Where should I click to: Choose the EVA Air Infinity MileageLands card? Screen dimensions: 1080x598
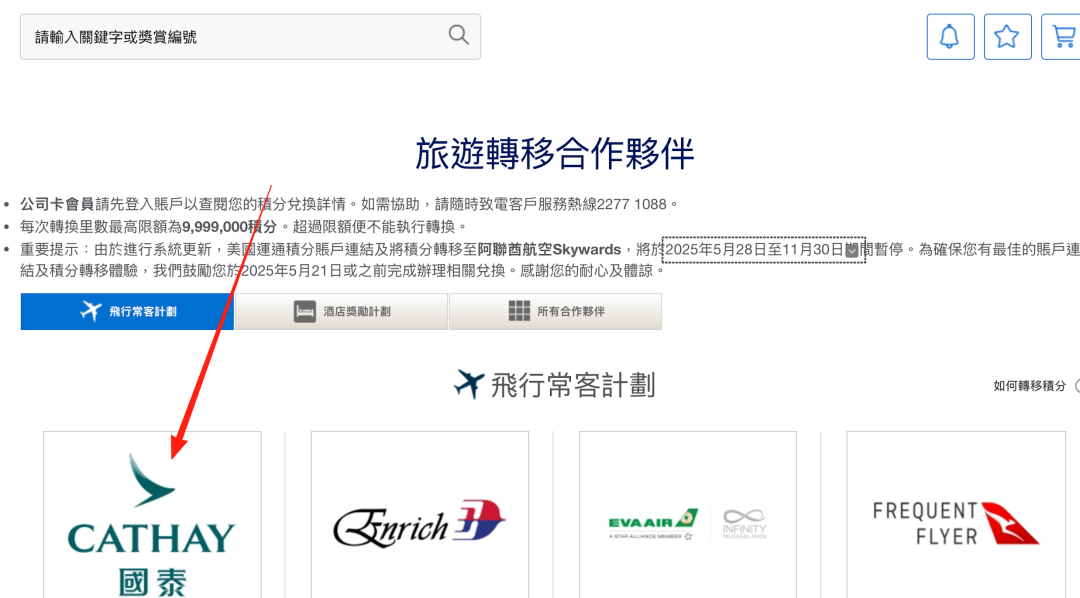(688, 515)
